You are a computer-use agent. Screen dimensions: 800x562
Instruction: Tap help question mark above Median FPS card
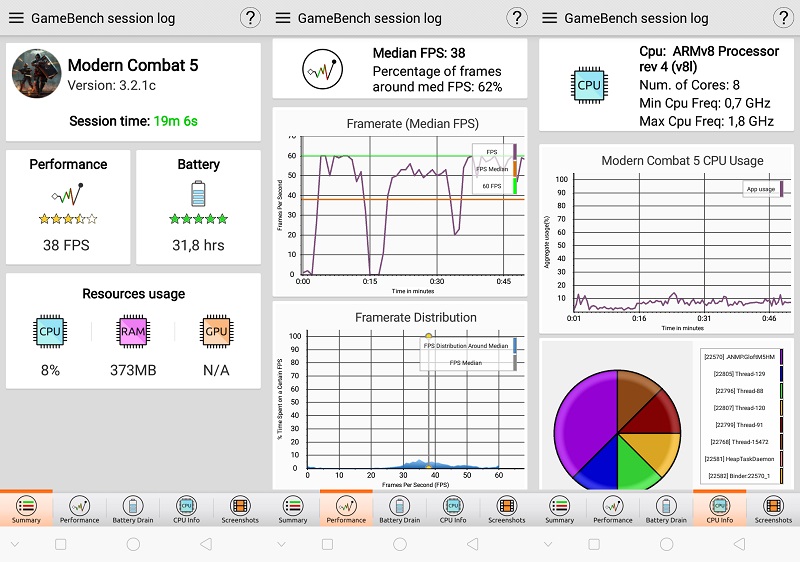click(x=517, y=18)
